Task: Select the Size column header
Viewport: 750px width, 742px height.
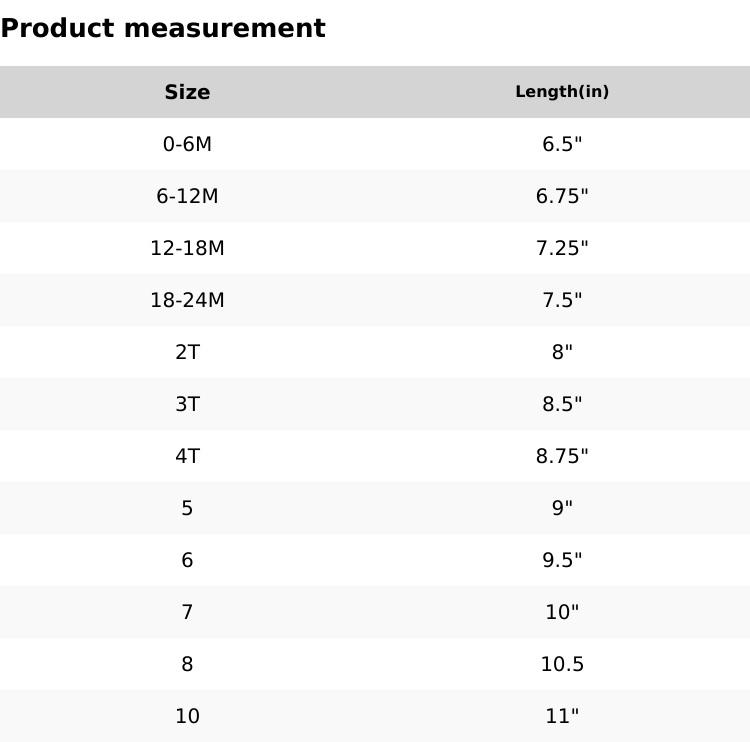Action: [187, 92]
